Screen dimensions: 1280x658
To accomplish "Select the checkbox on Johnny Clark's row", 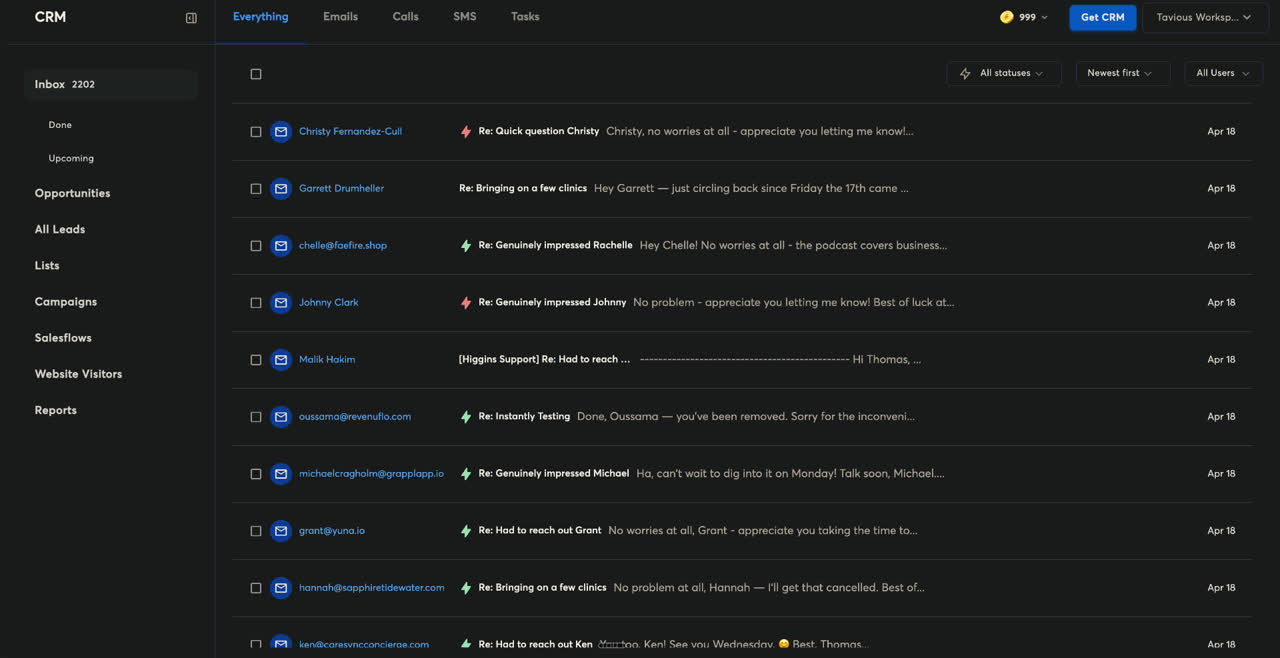I will [x=255, y=302].
